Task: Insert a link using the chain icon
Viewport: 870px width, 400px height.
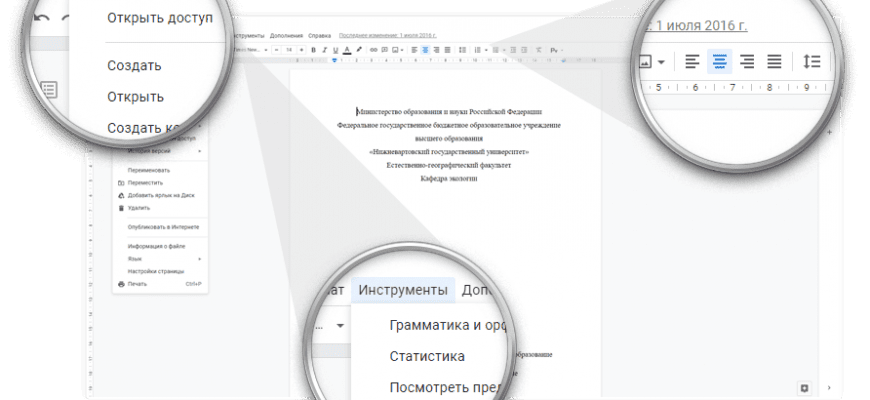Action: pos(373,50)
